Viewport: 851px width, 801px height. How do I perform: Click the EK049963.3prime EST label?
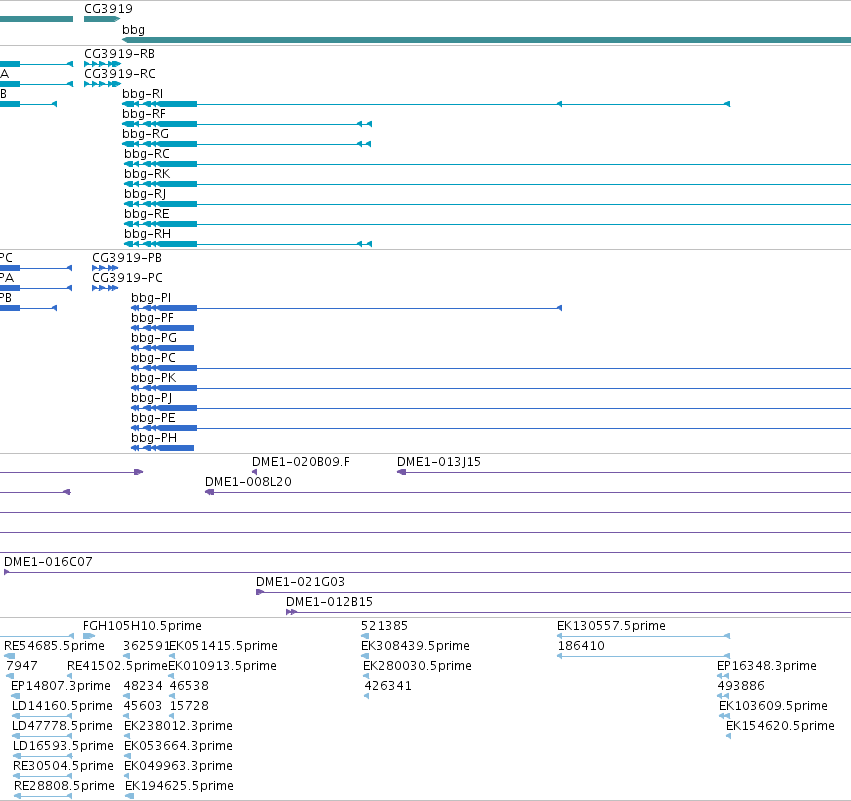tap(179, 766)
